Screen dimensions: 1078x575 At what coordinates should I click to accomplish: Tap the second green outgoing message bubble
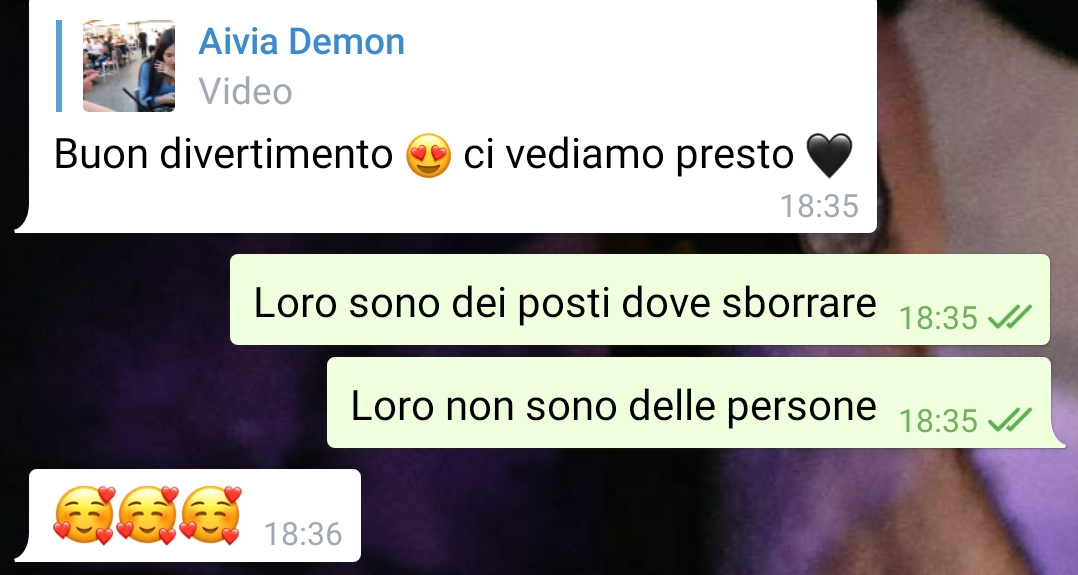(689, 403)
